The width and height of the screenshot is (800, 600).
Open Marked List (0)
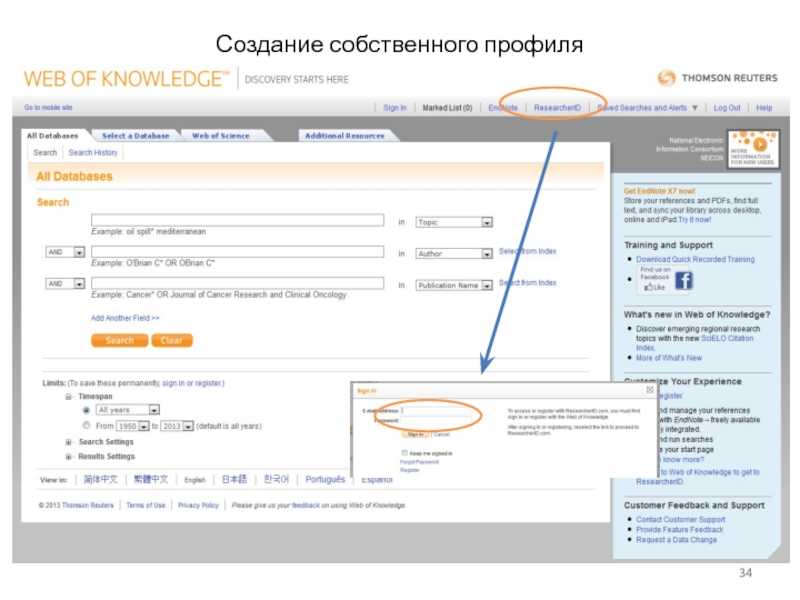pyautogui.click(x=447, y=108)
